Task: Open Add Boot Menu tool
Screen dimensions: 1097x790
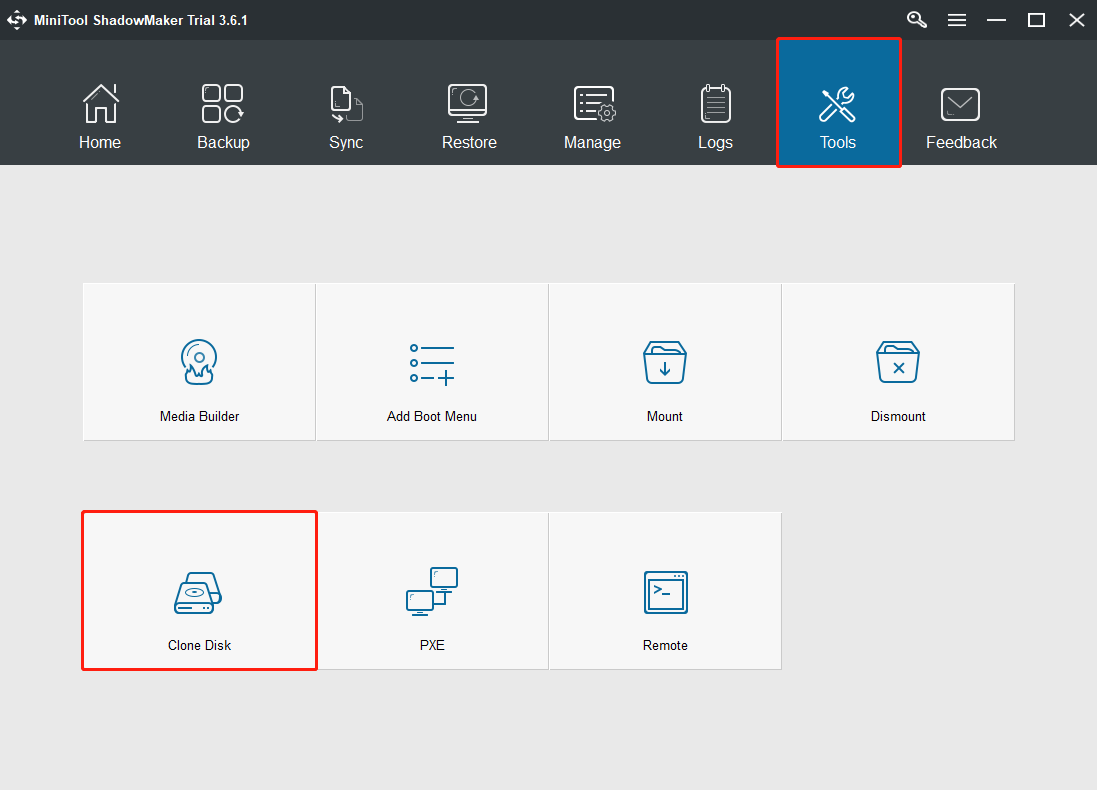Action: (x=432, y=362)
